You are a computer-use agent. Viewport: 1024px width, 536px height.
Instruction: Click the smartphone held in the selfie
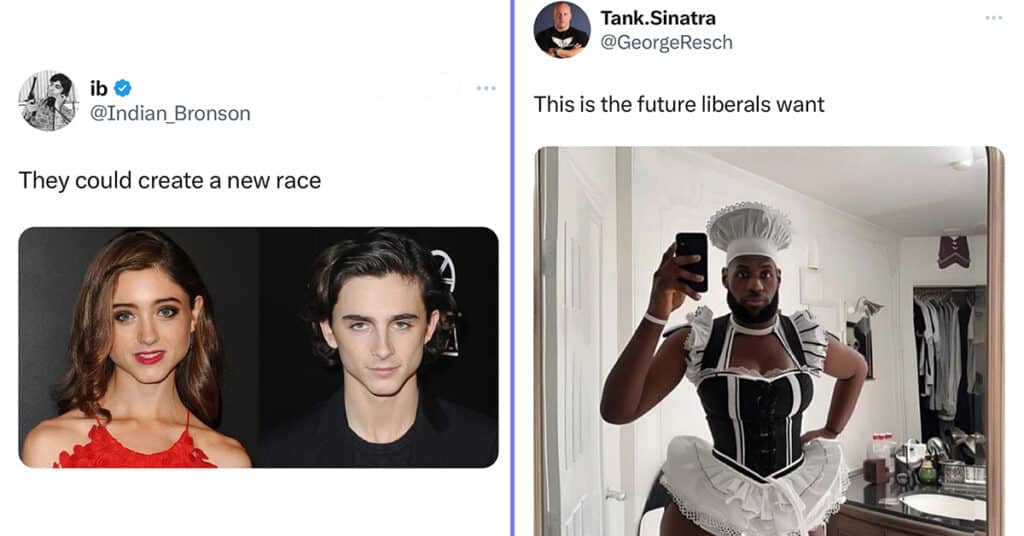[x=692, y=261]
